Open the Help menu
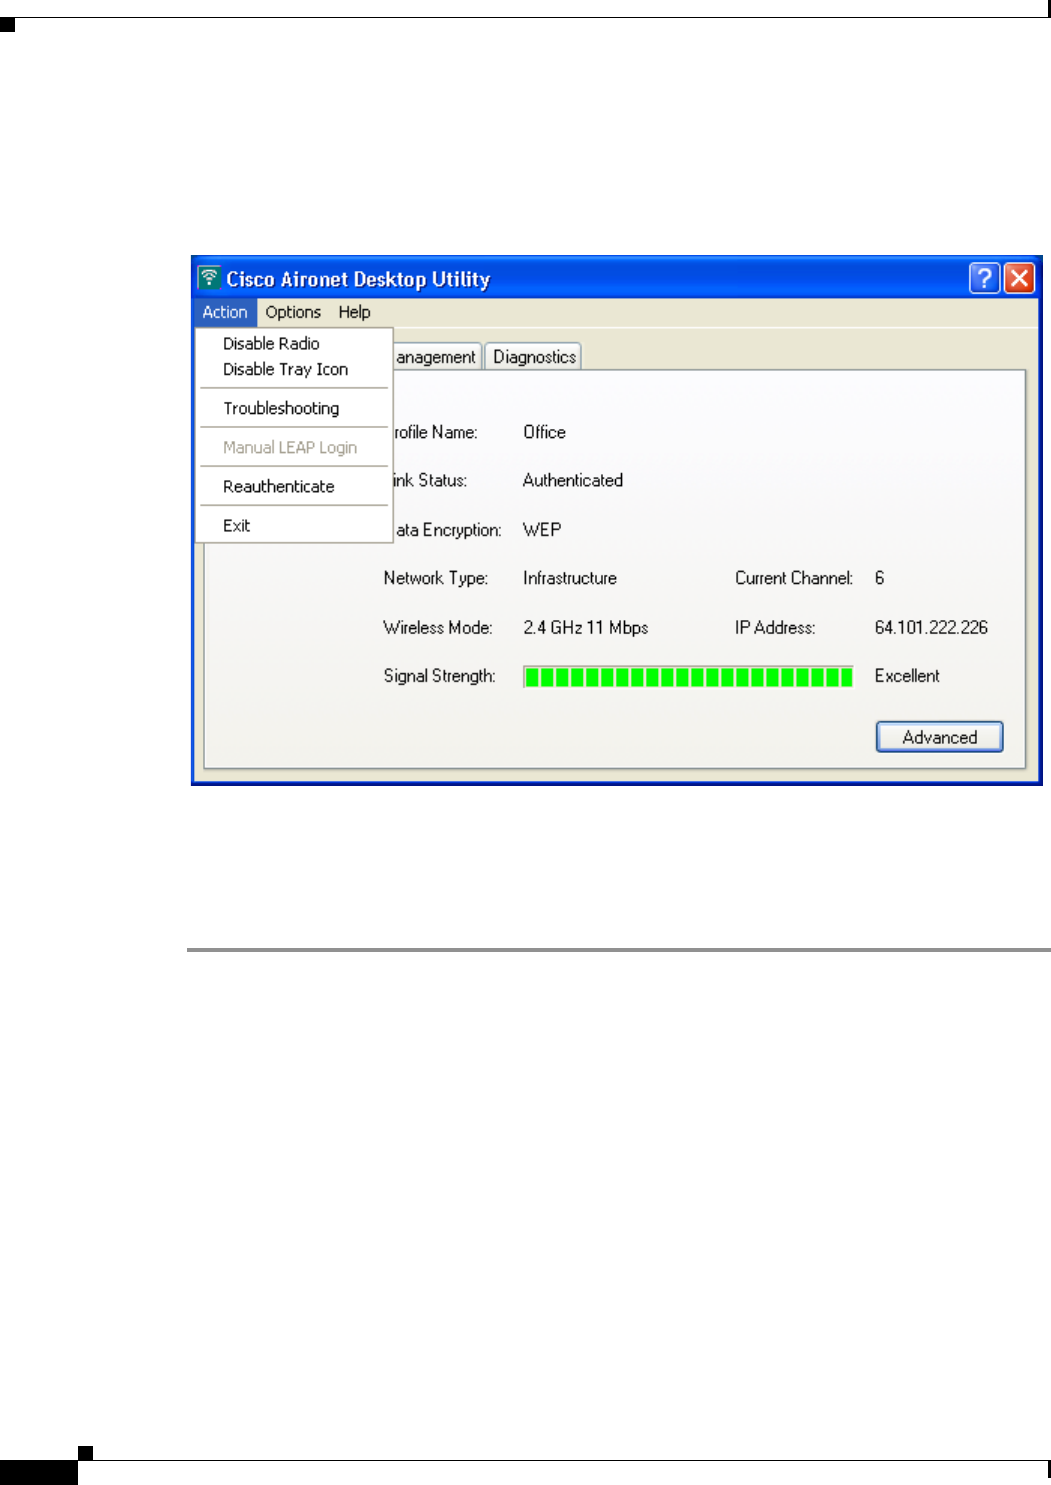Viewport: 1051px width, 1485px height. (x=354, y=312)
